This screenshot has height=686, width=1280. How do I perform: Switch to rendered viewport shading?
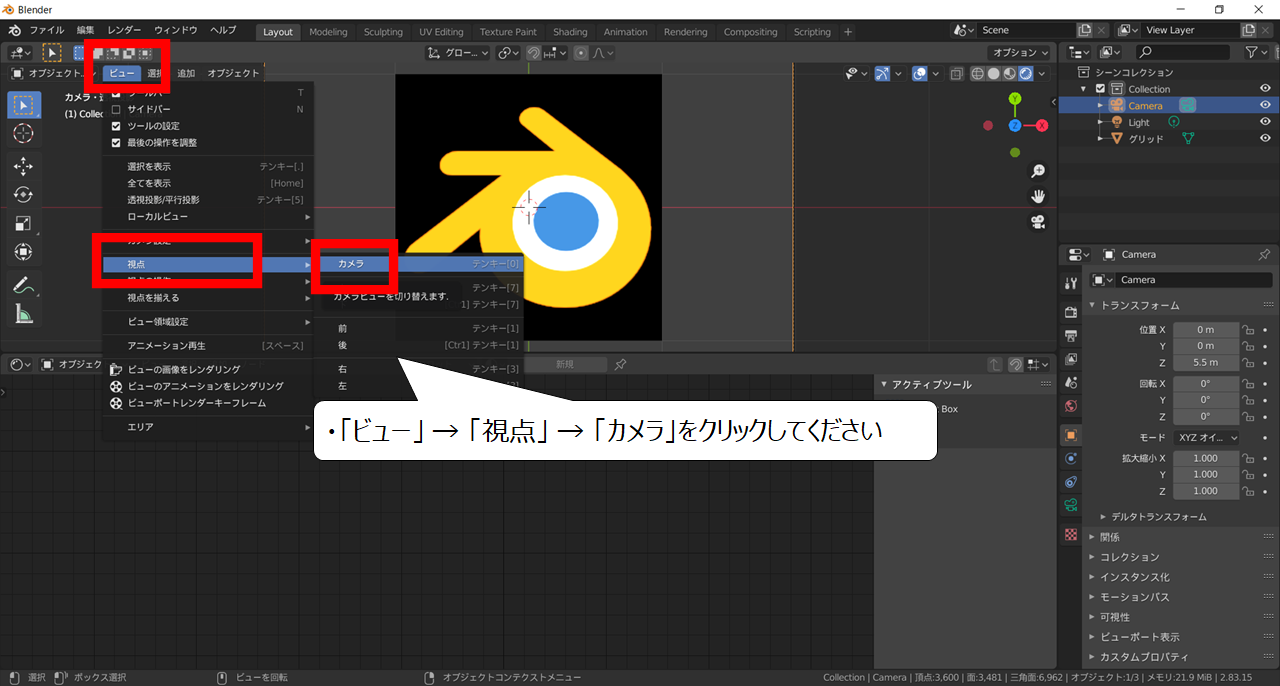[1026, 73]
